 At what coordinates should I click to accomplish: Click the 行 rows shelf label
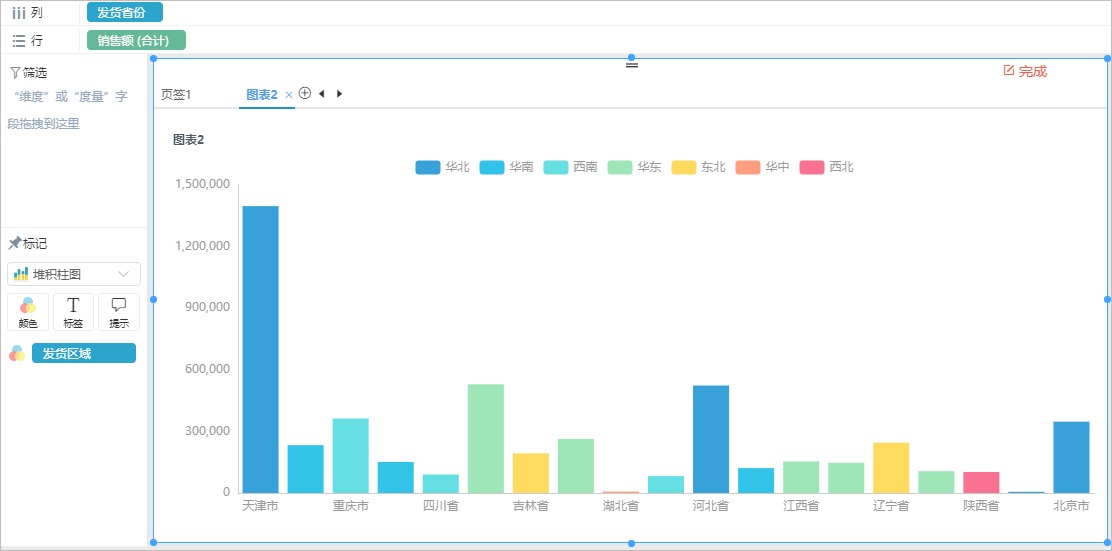(x=28, y=40)
